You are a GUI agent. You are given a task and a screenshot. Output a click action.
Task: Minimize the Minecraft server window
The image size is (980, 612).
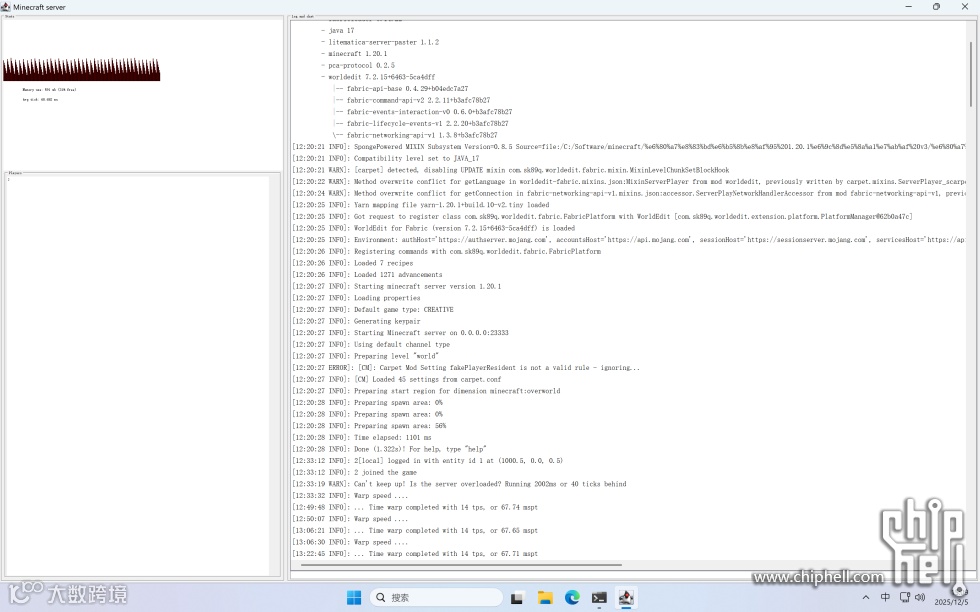coord(909,7)
